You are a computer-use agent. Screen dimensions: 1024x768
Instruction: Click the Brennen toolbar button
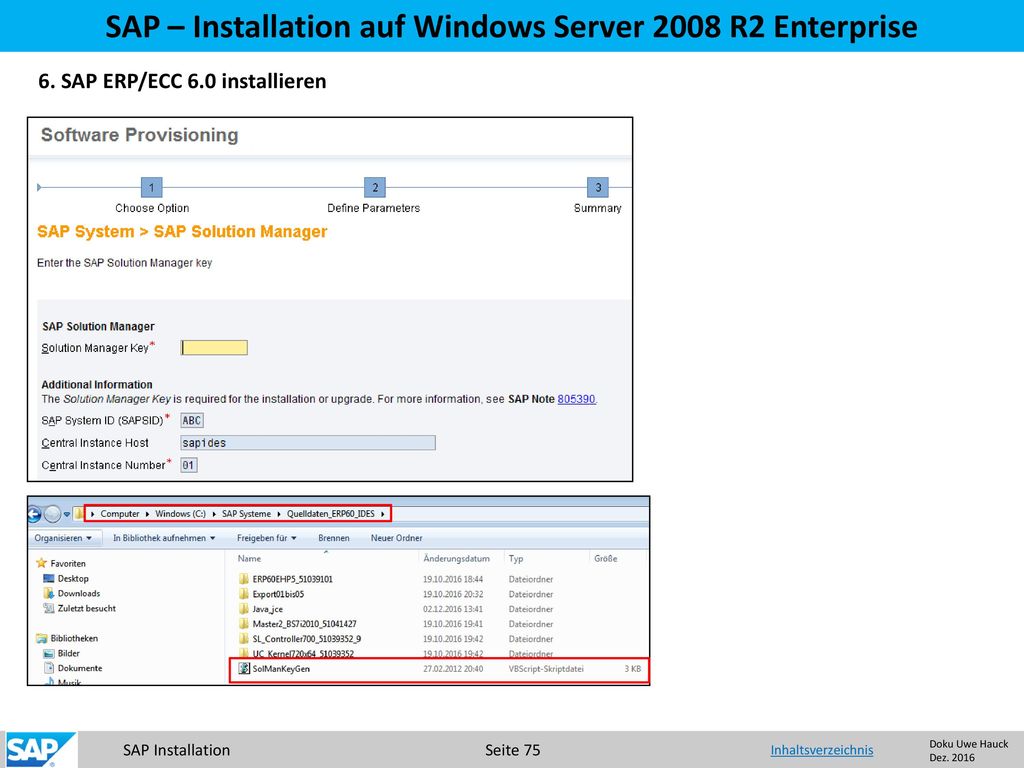pos(334,538)
